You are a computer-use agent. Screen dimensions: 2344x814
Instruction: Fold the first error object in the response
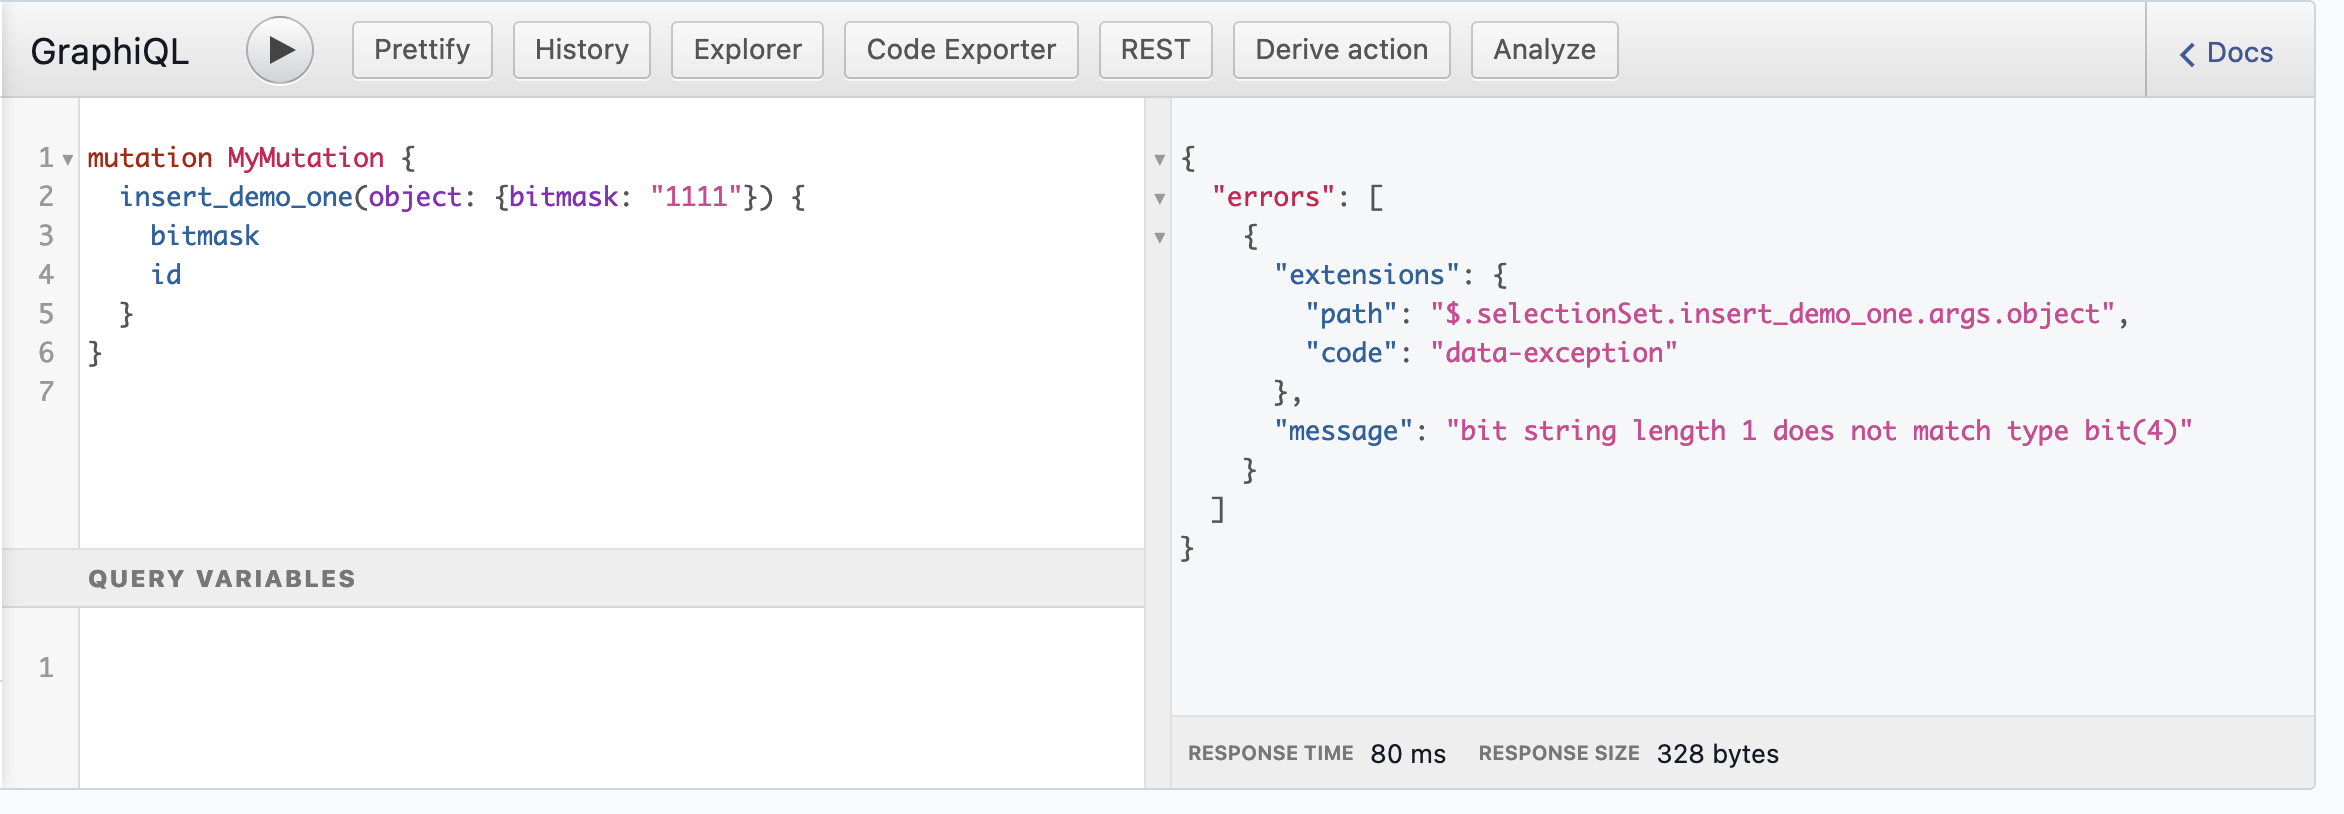pos(1160,237)
